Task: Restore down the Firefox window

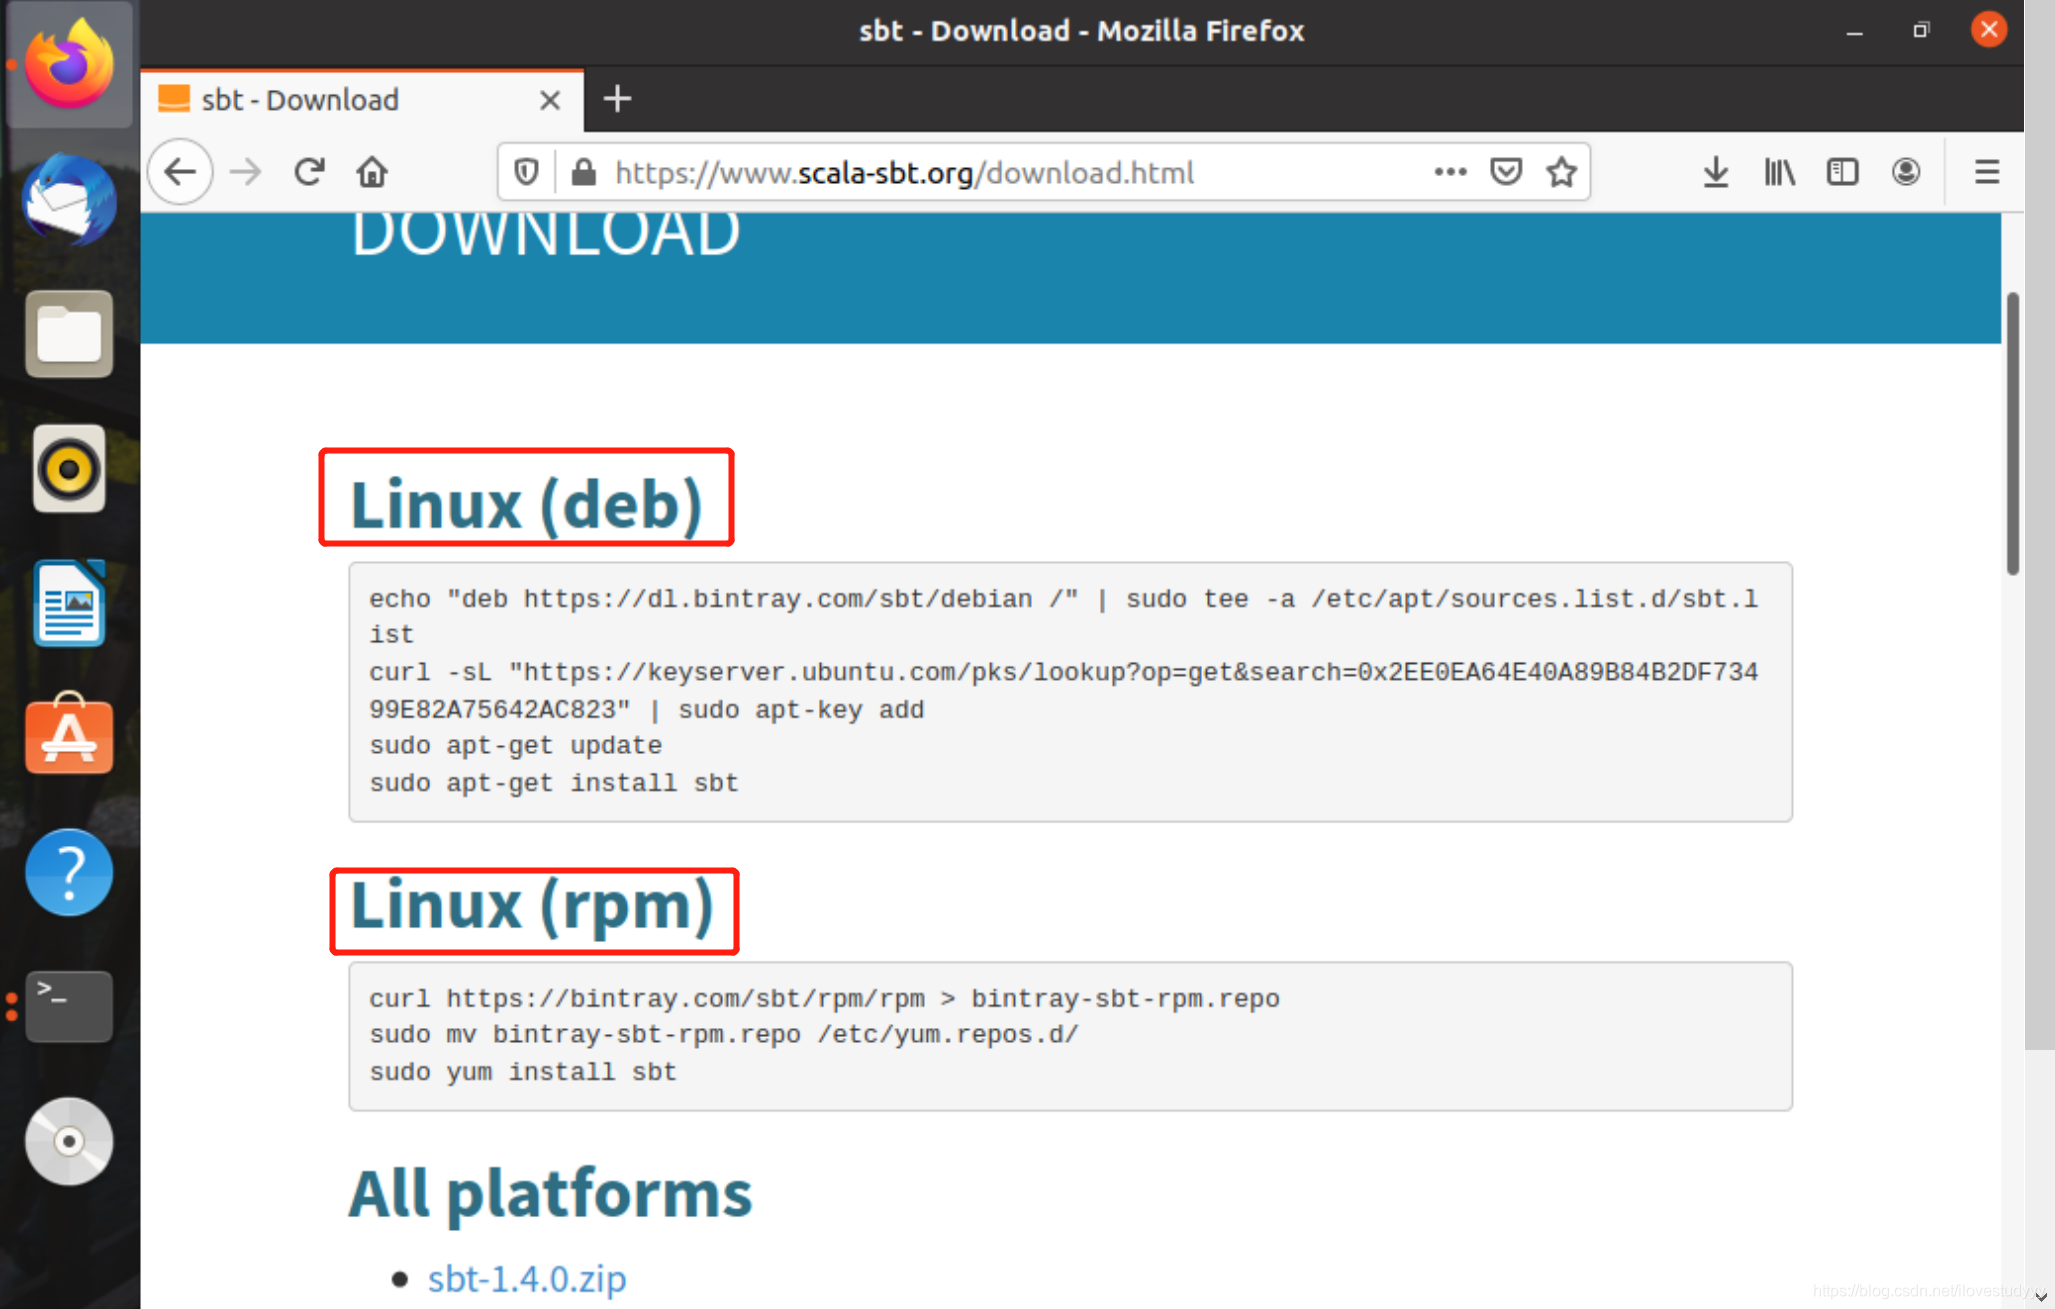Action: point(1921,30)
